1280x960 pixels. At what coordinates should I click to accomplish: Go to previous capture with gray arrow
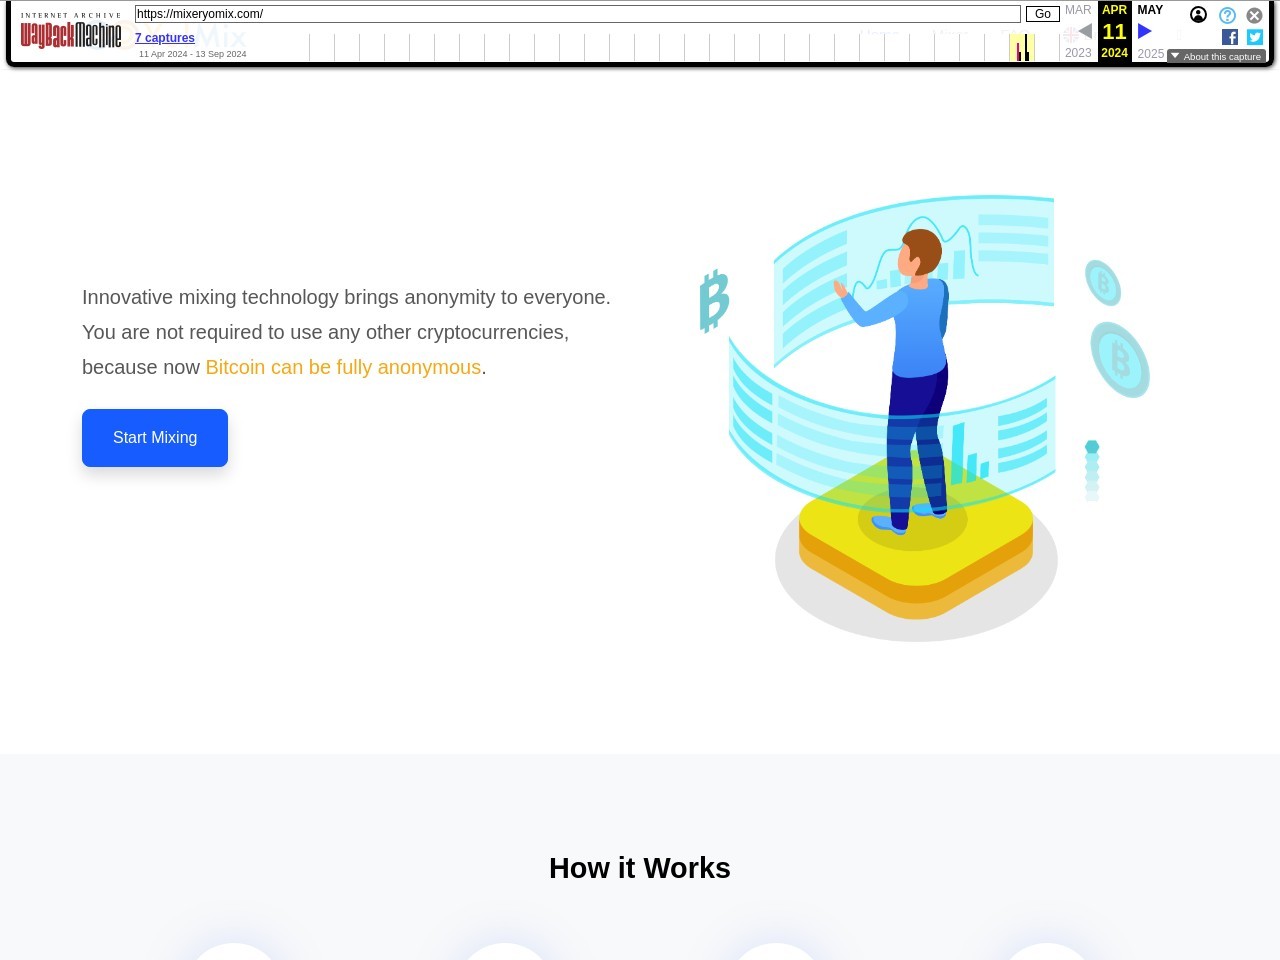point(1085,31)
